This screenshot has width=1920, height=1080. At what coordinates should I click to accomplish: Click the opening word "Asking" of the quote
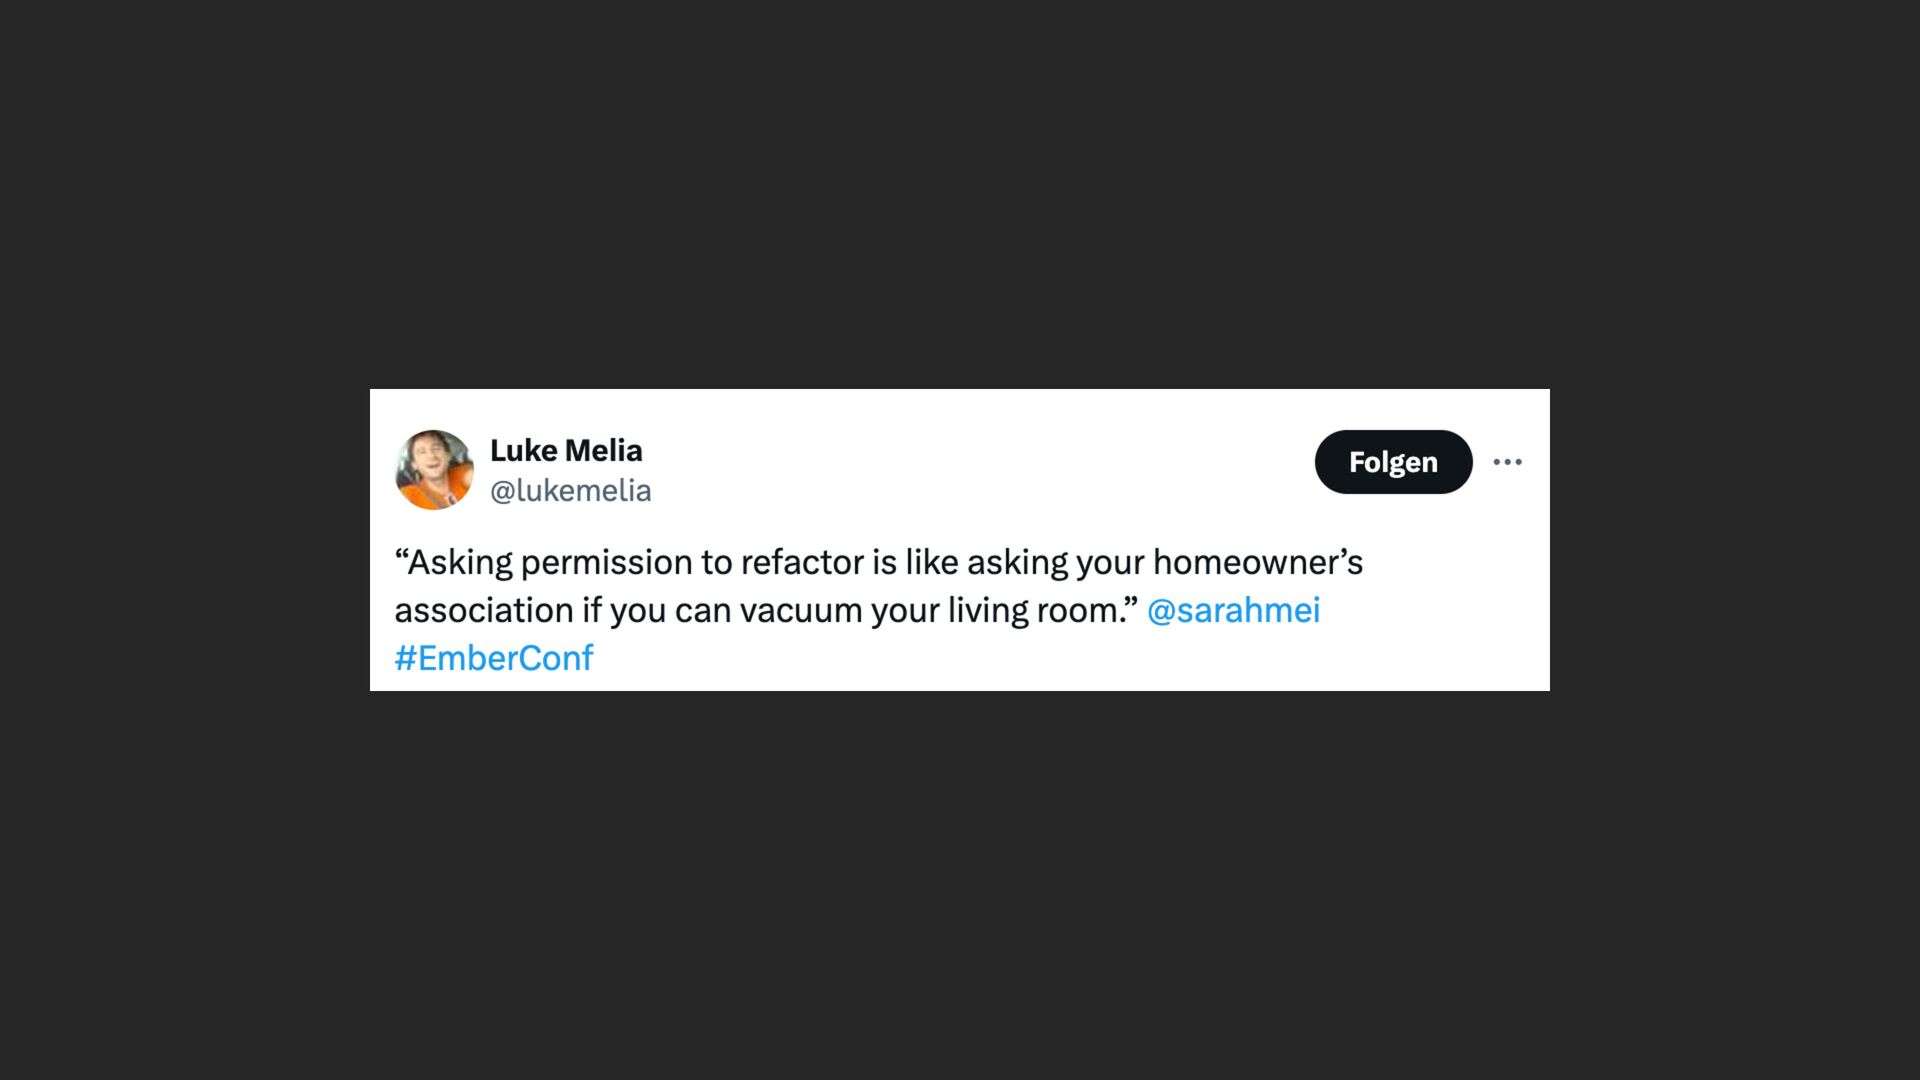coord(459,562)
